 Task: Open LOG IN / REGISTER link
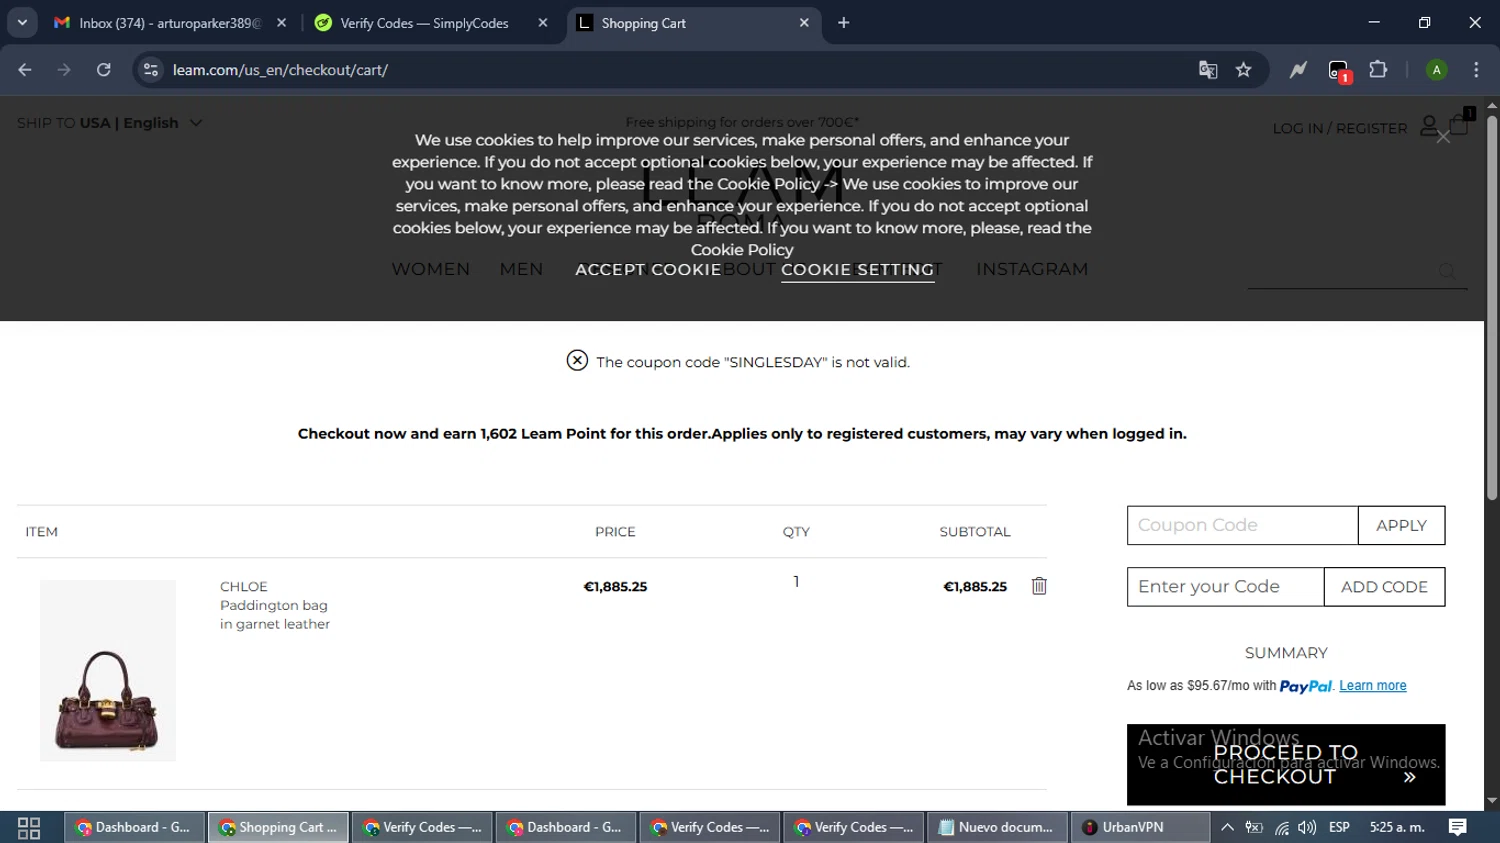click(1340, 128)
